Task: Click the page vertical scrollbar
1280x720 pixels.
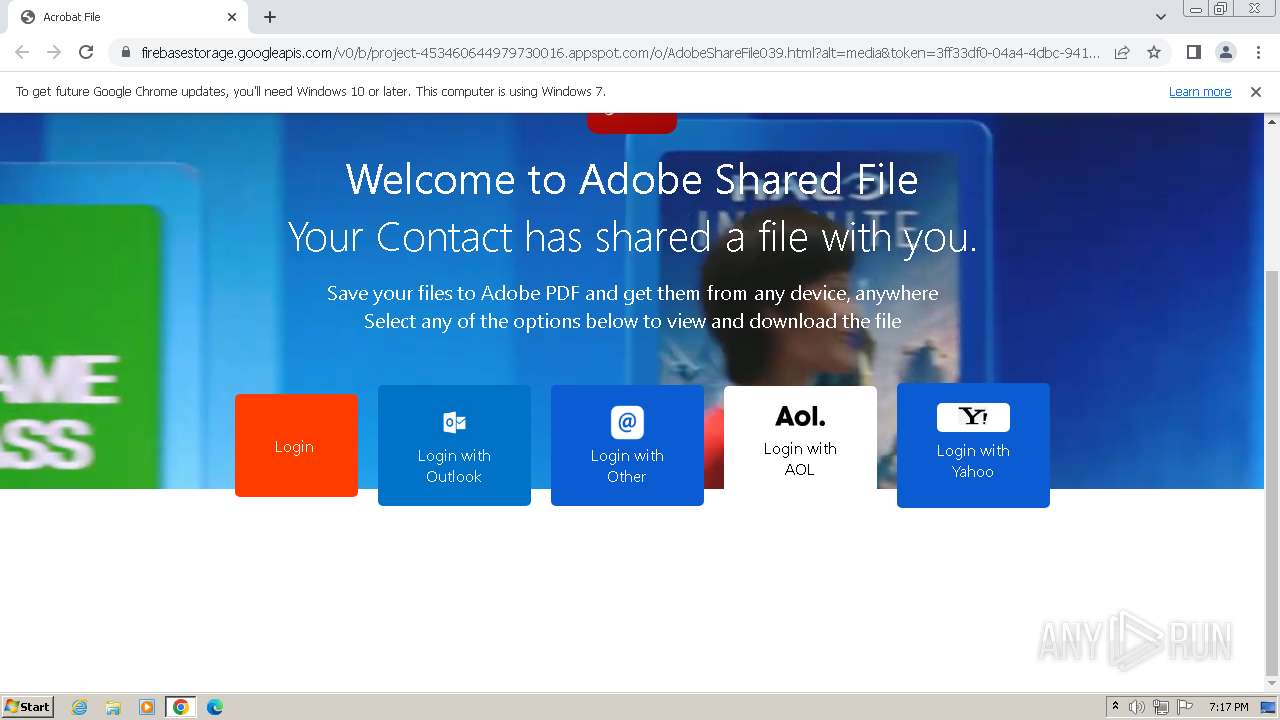Action: pos(1272,474)
